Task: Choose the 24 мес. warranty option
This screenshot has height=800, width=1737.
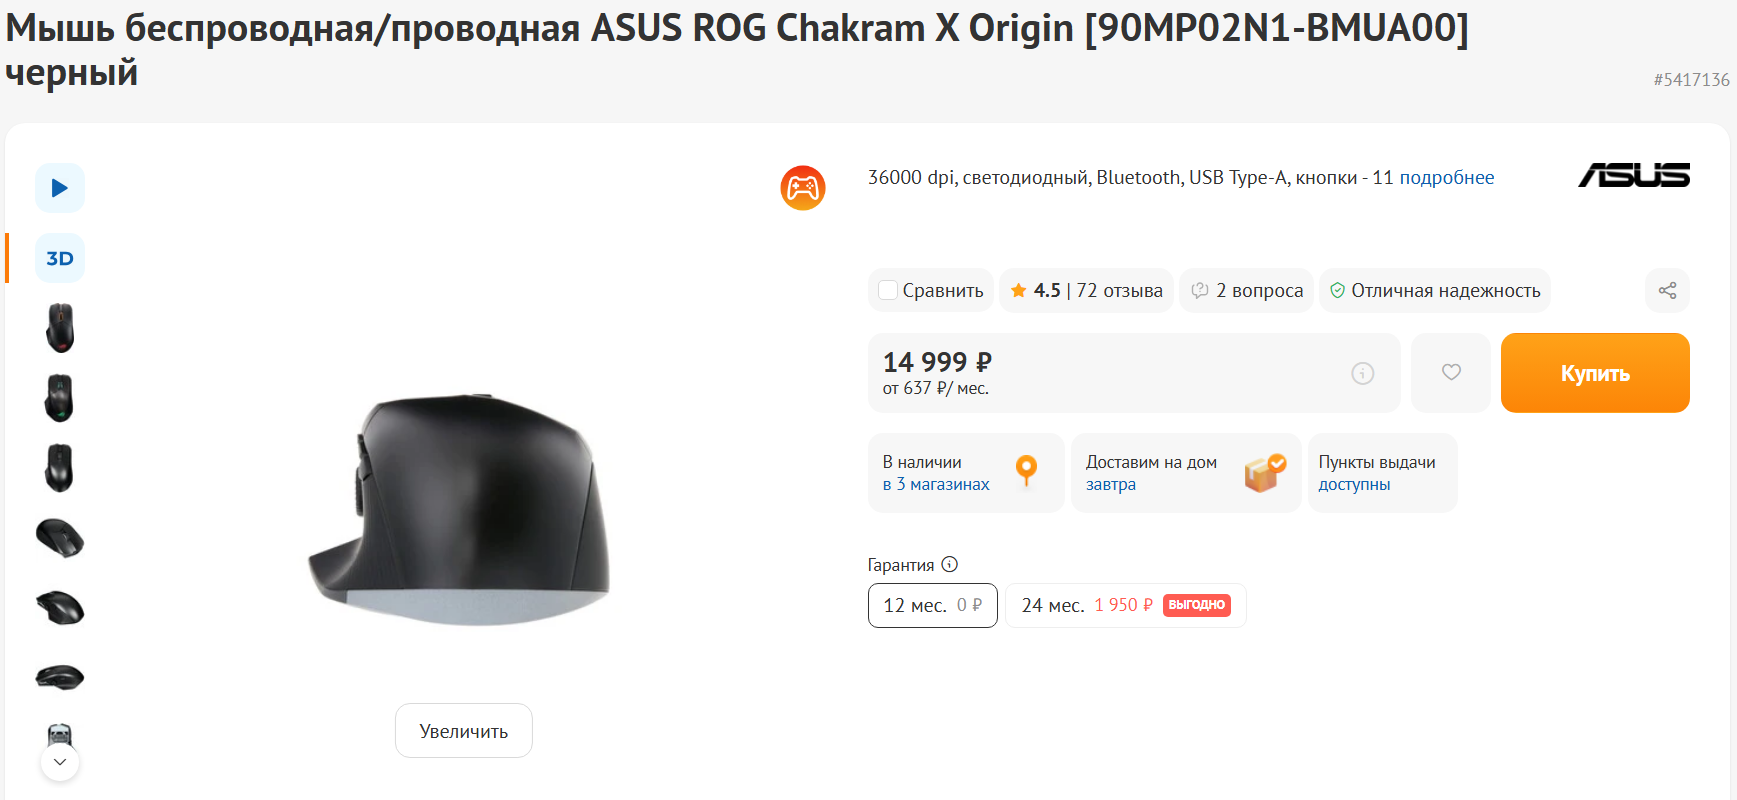Action: pos(1125,606)
